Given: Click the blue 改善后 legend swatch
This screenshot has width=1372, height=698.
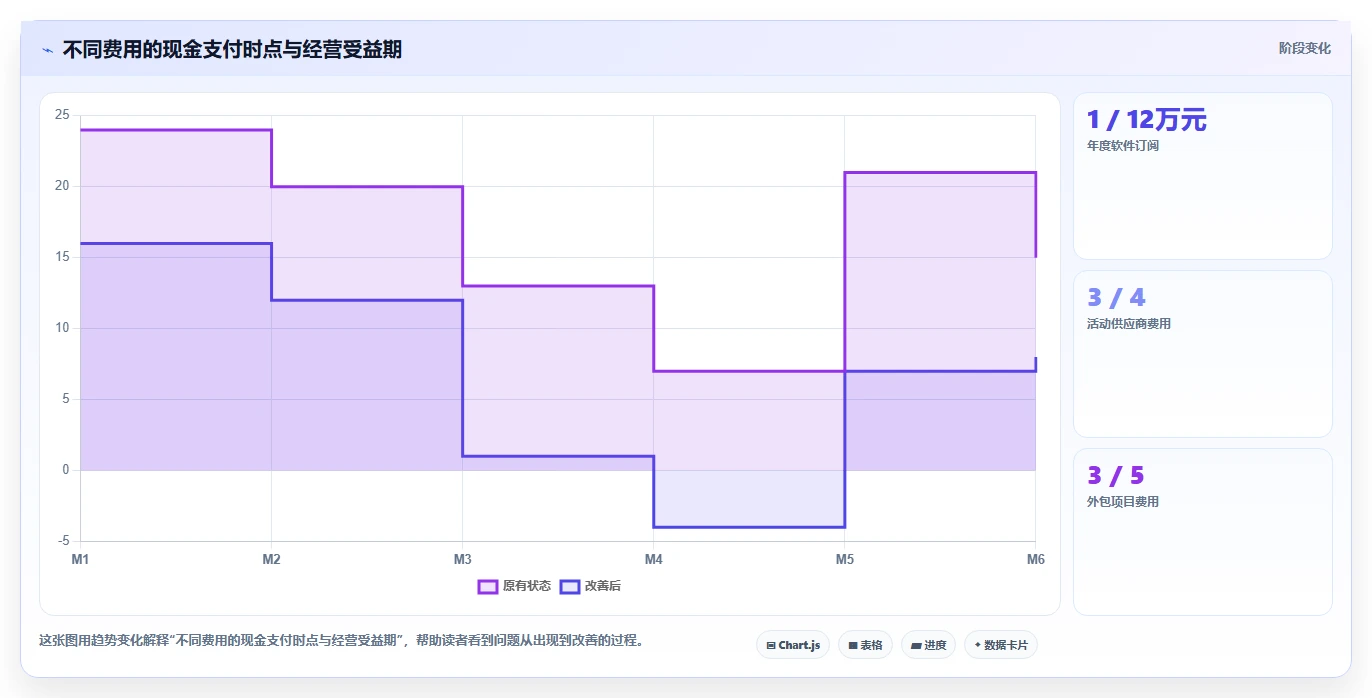Looking at the screenshot, I should tap(570, 586).
